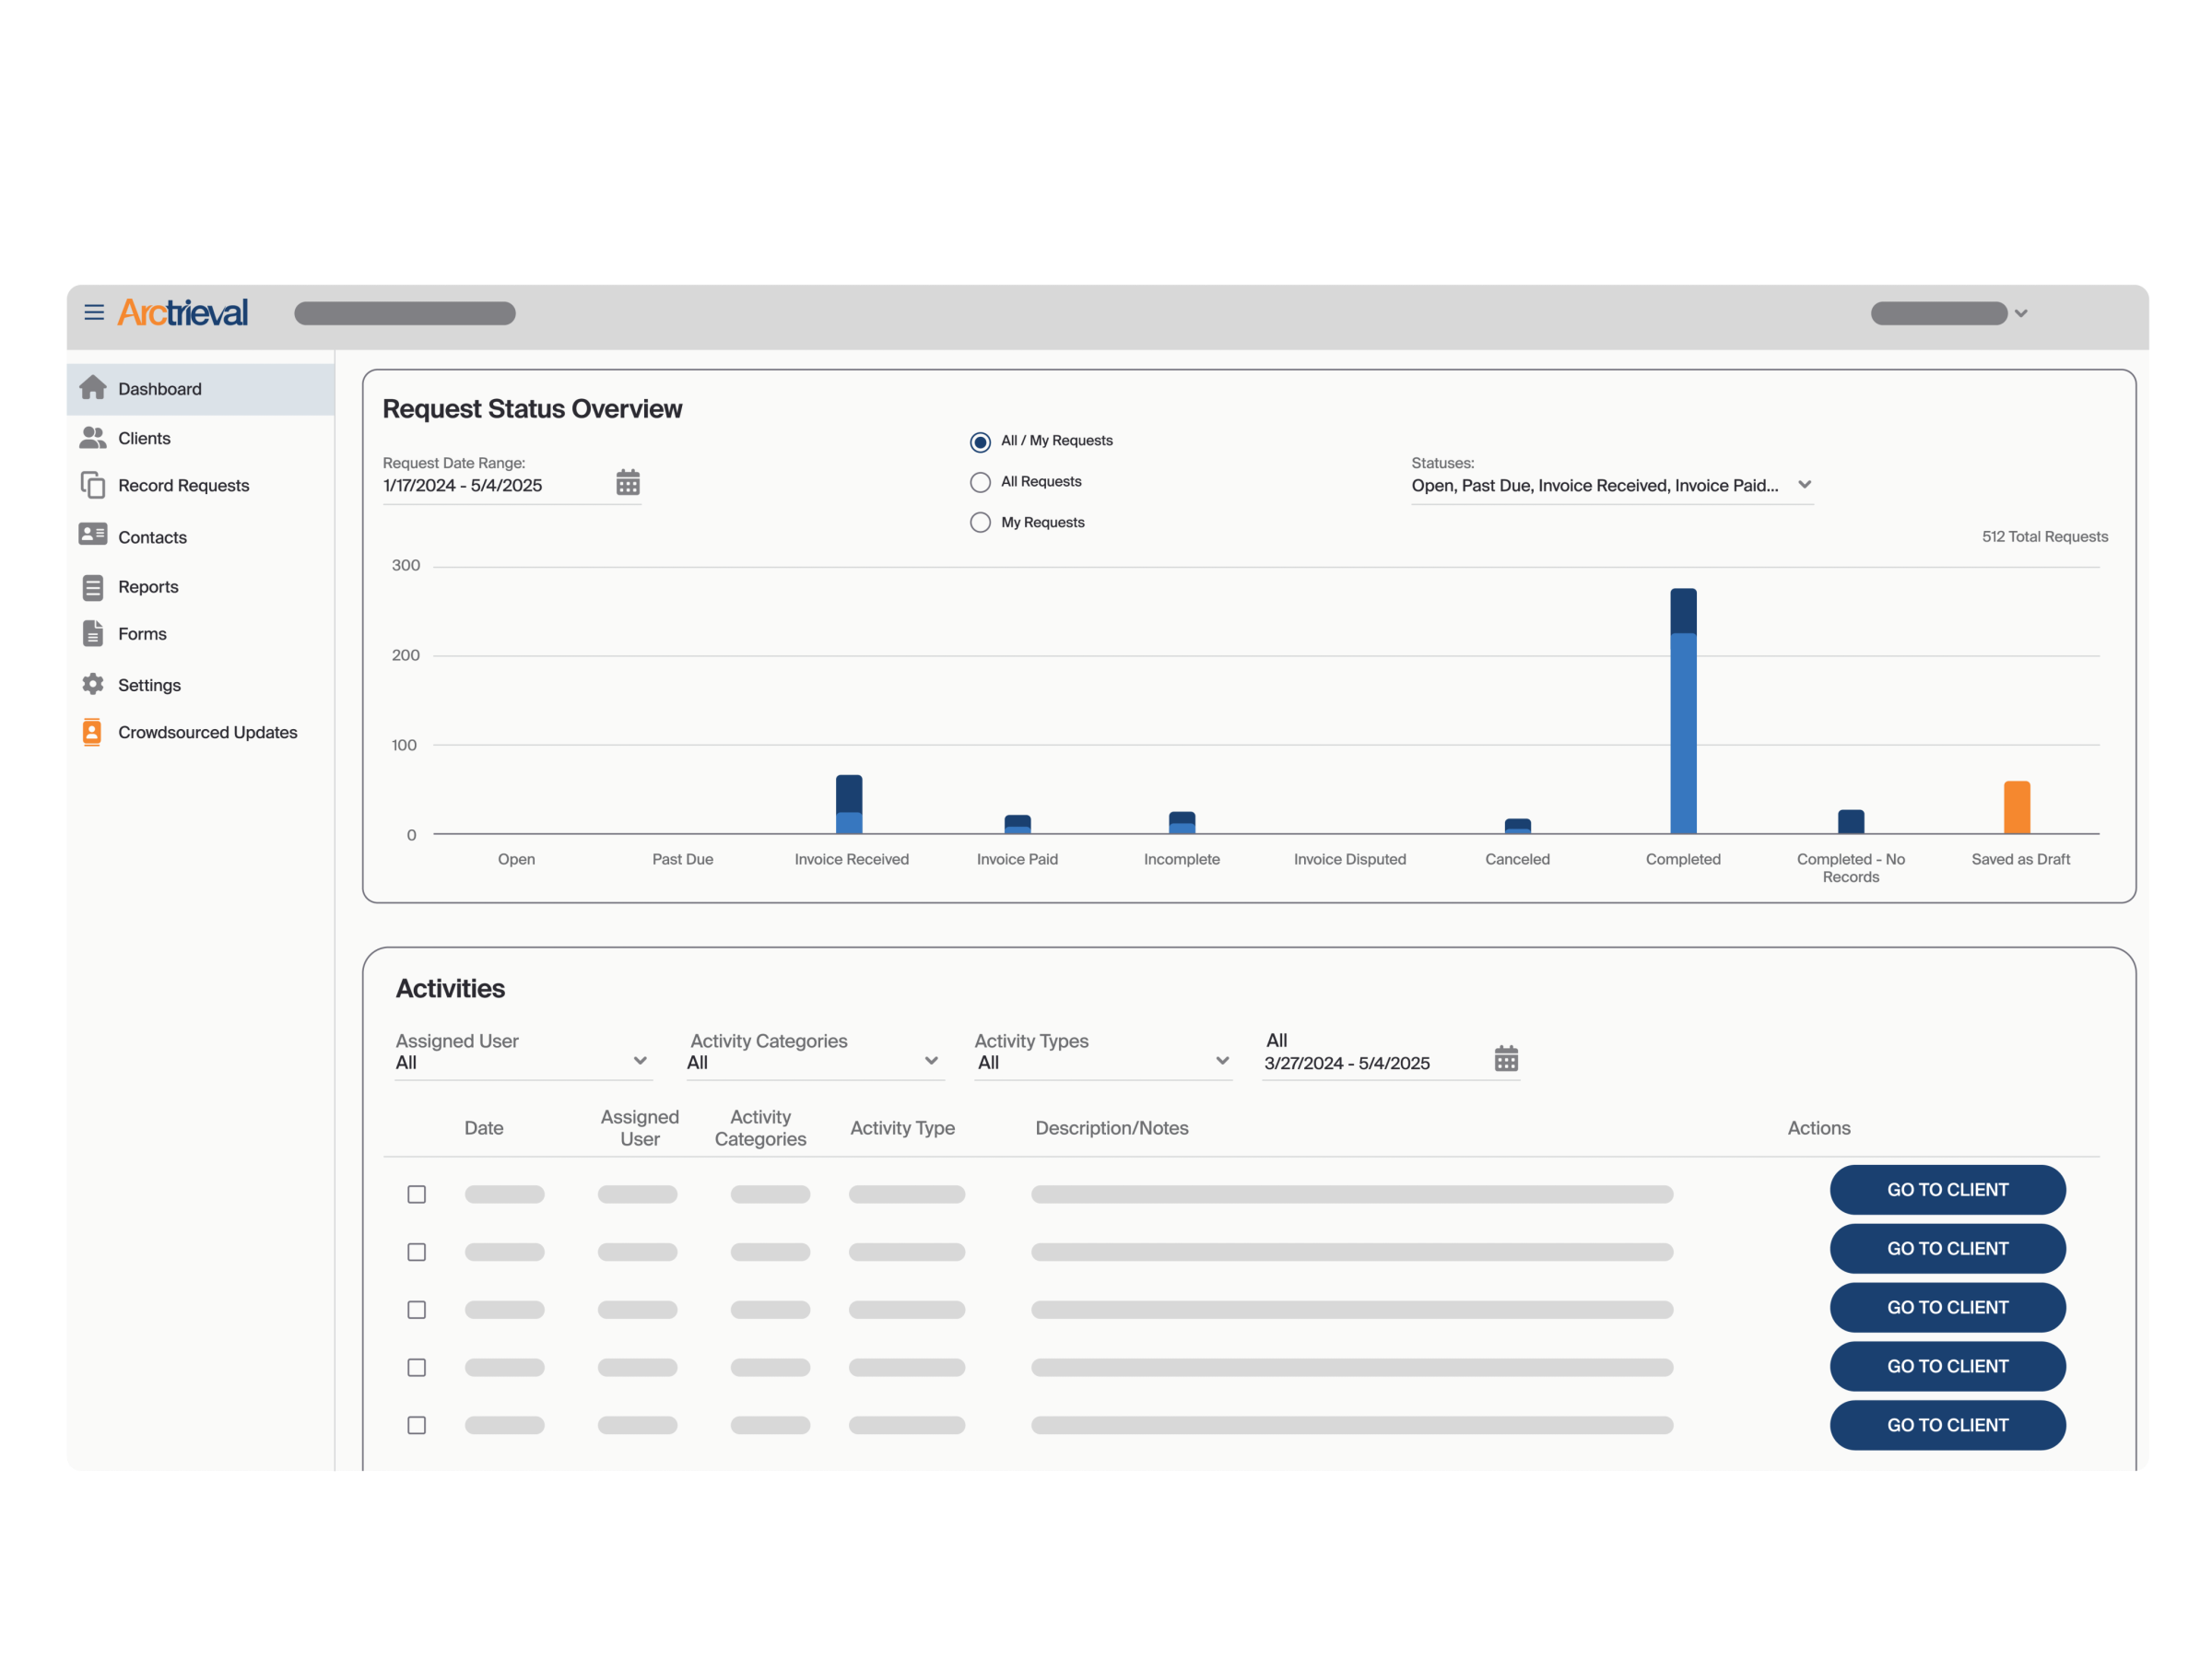Viewport: 2212px width, 1659px height.
Task: Select Clients in the sidebar menu
Action: coord(144,437)
